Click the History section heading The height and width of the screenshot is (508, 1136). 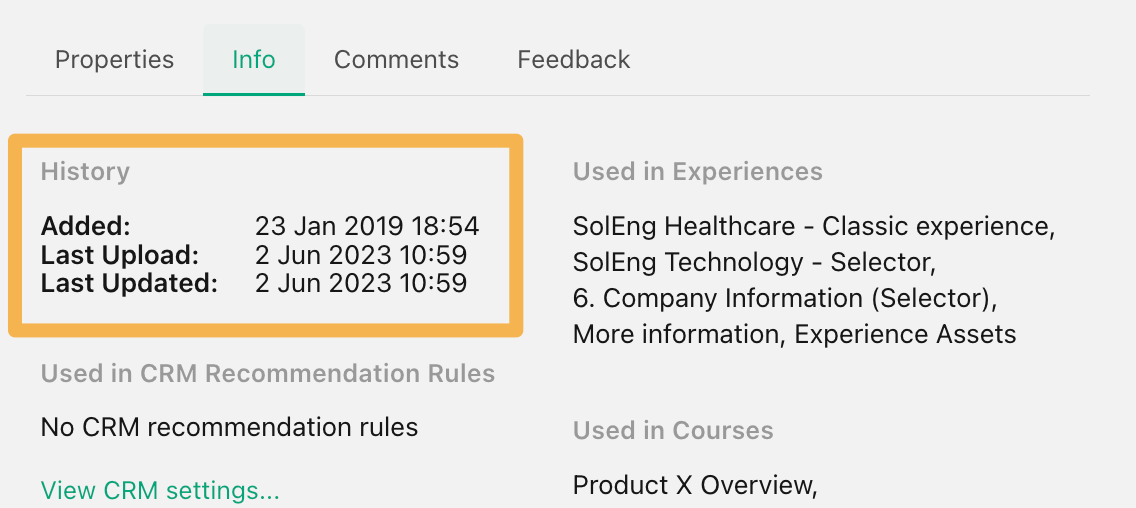85,172
